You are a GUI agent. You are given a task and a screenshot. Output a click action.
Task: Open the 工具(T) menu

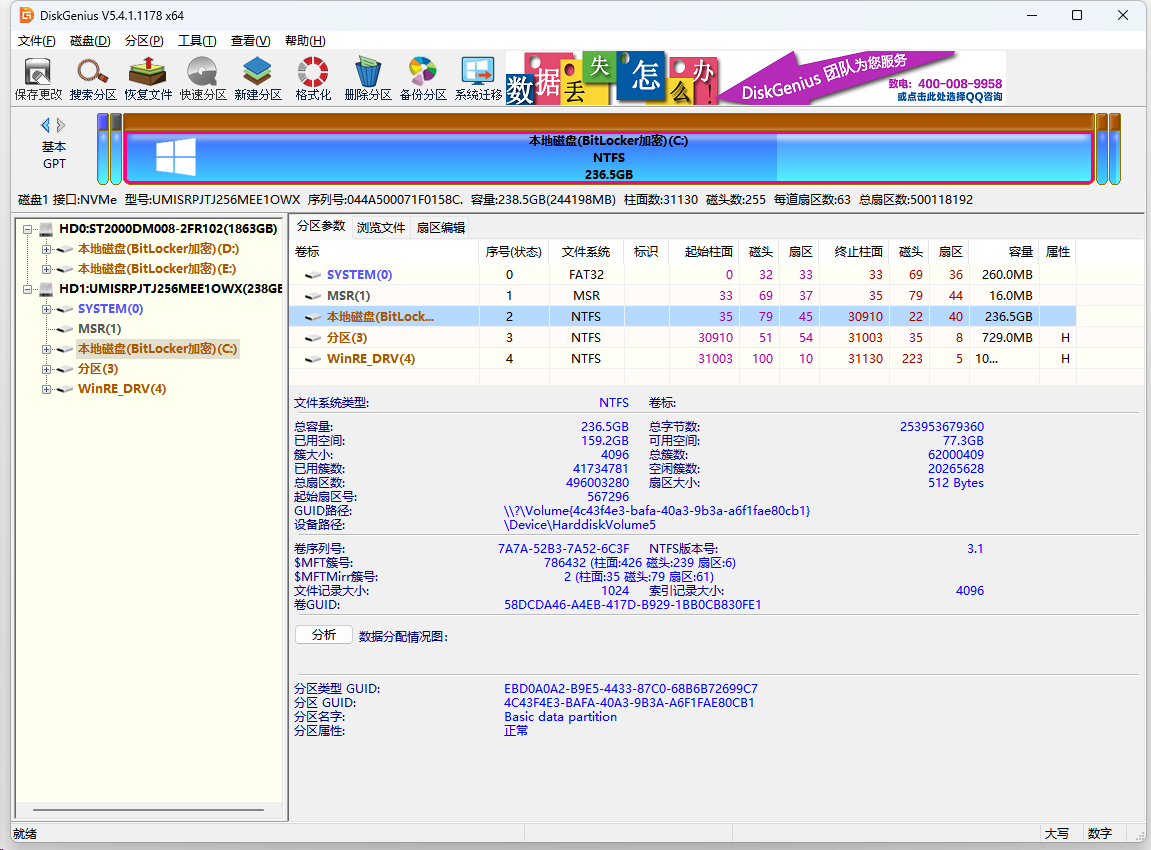point(197,40)
